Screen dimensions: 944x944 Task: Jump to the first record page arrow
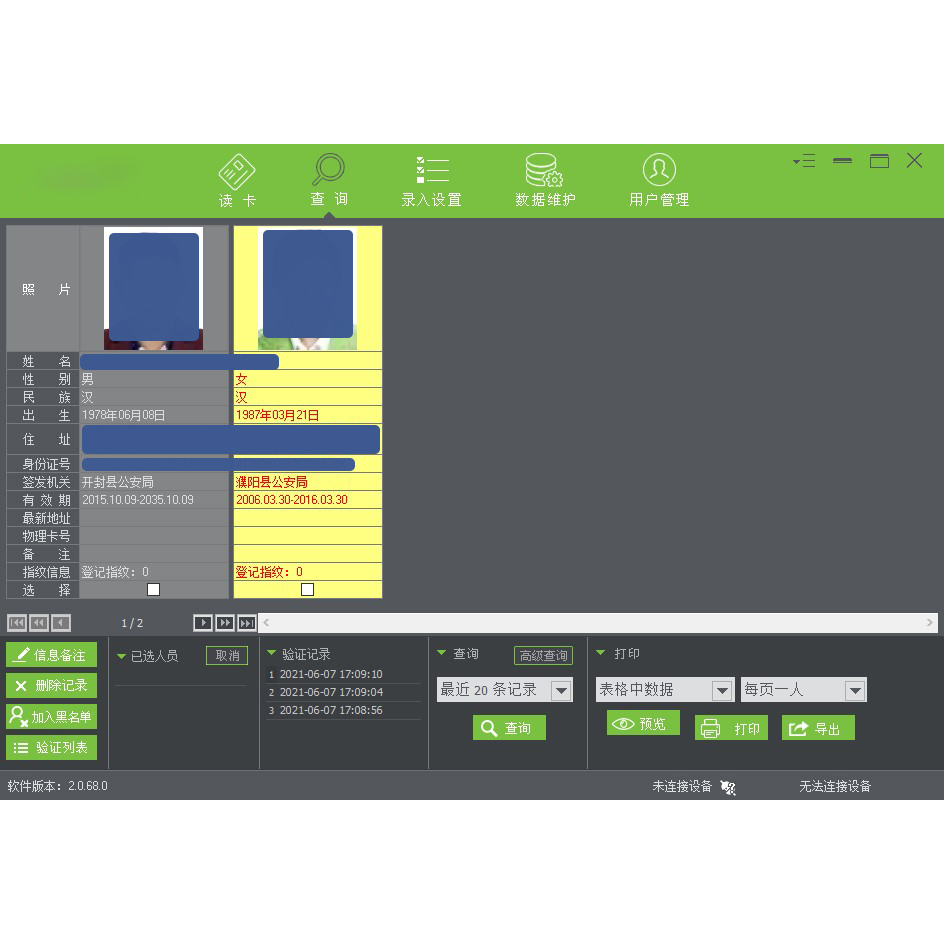pyautogui.click(x=17, y=623)
